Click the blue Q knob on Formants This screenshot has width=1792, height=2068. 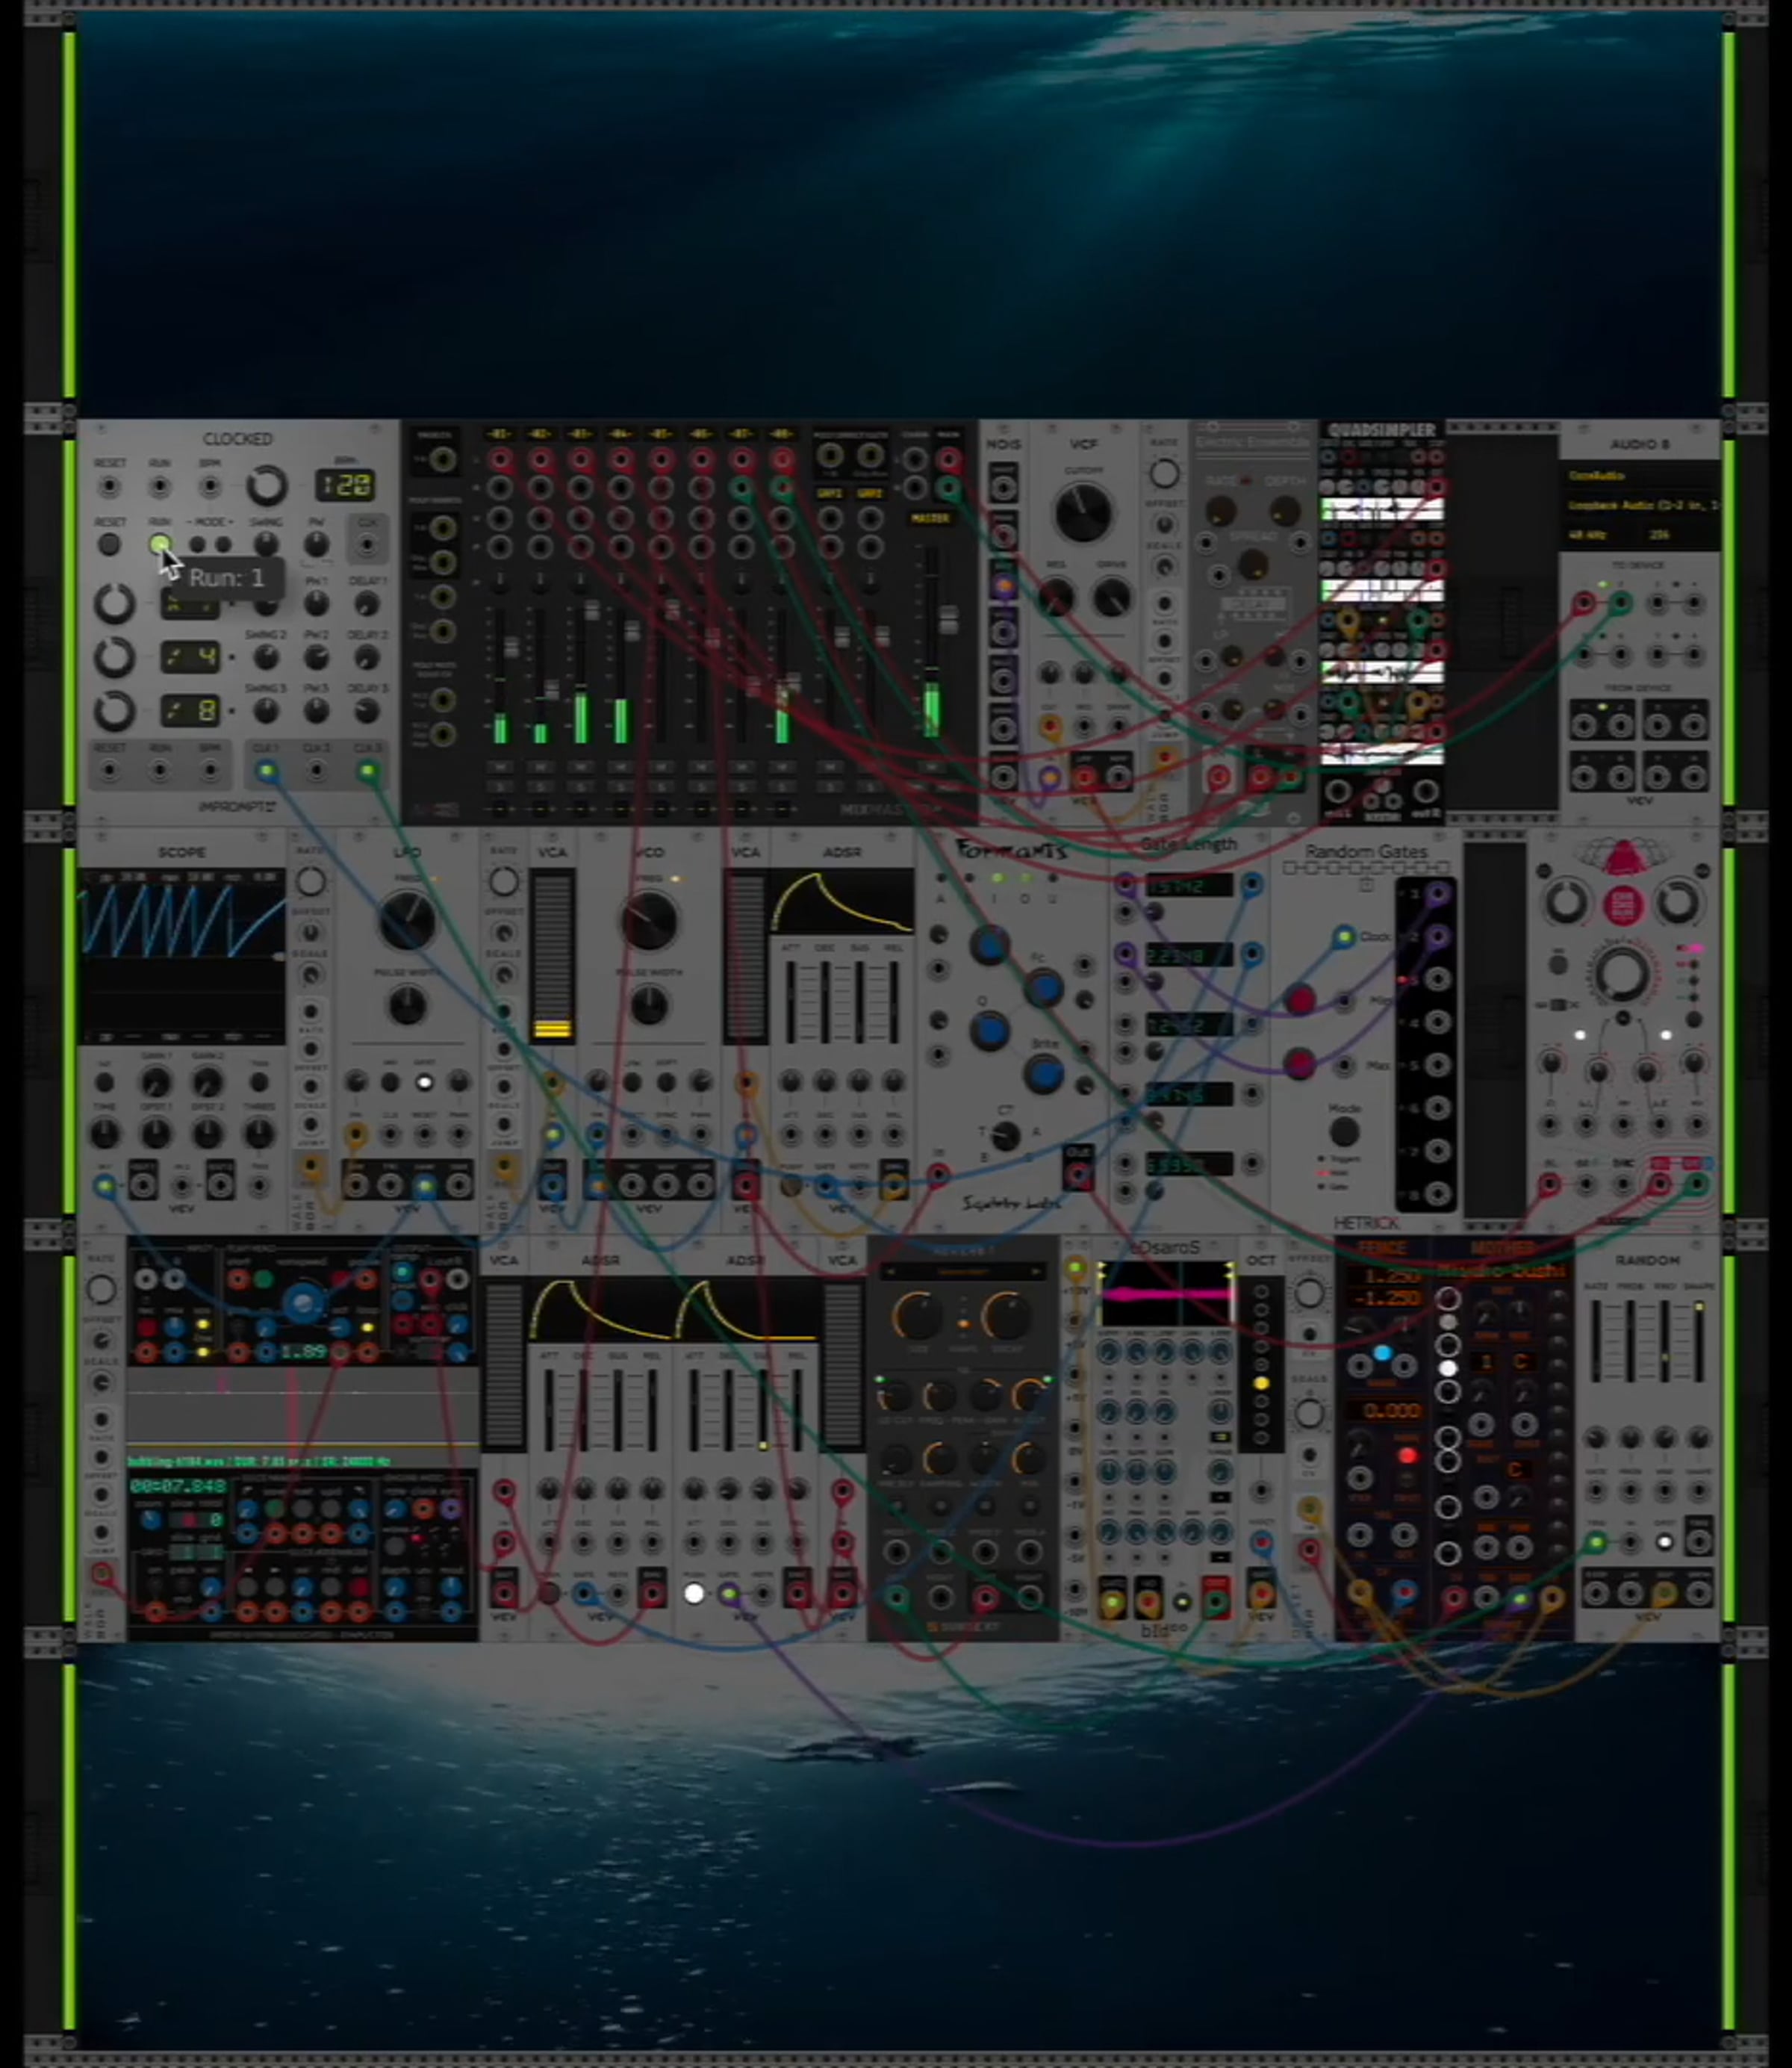(x=989, y=1030)
